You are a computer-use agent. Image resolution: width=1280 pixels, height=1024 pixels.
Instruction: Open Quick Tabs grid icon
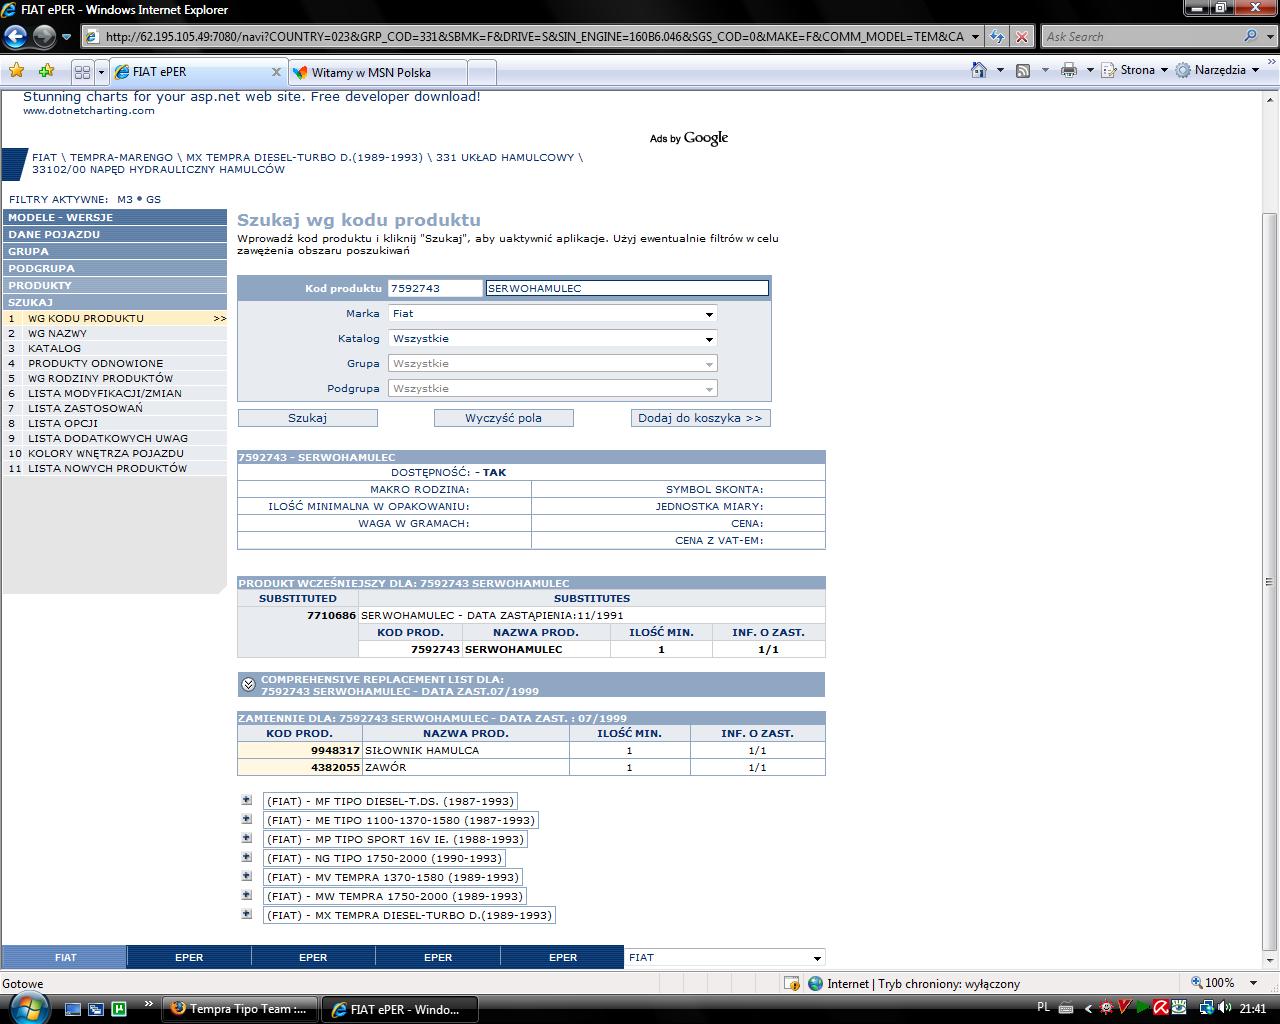click(83, 72)
